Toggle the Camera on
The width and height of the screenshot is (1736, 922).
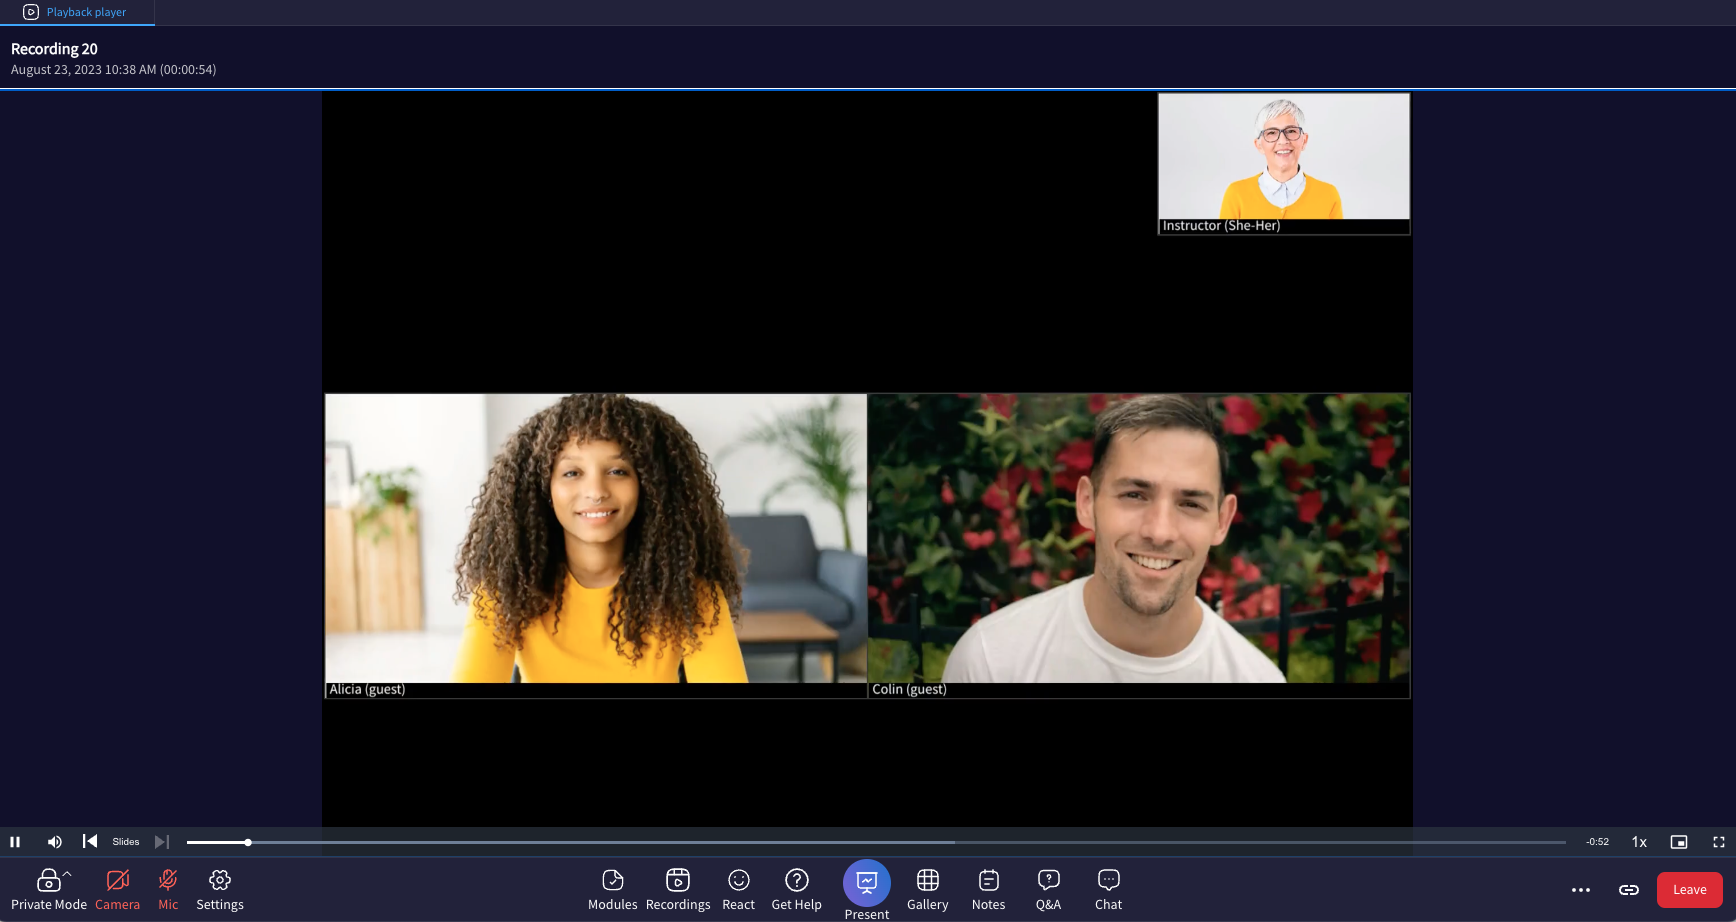click(117, 889)
